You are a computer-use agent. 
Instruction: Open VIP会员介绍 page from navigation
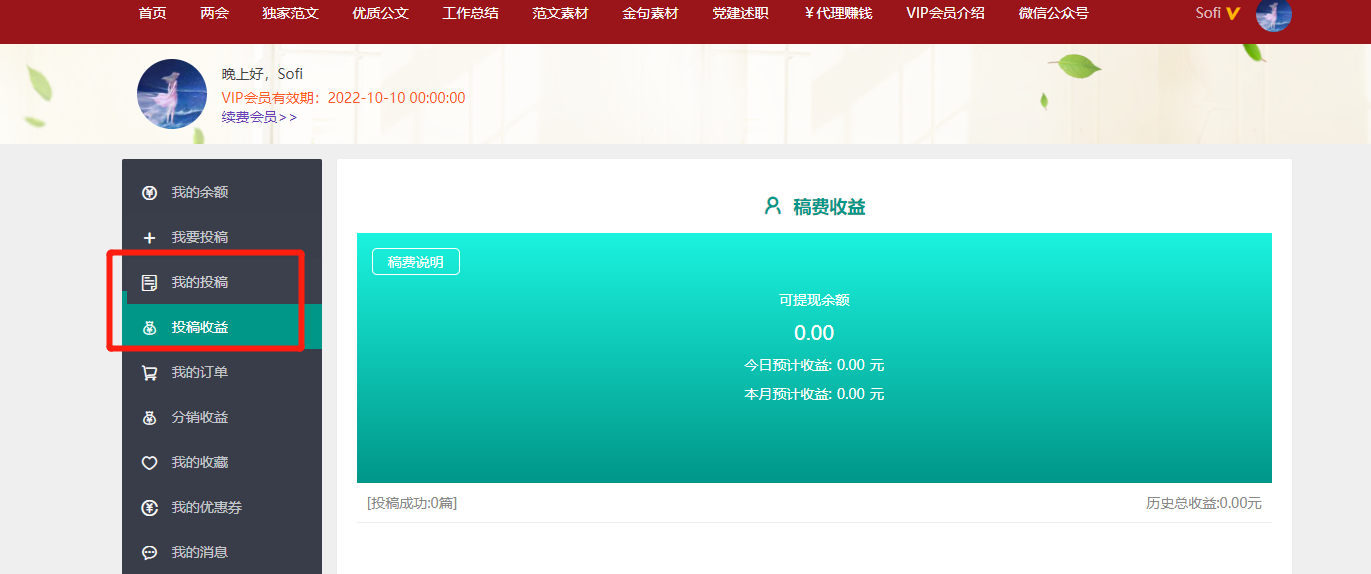tap(945, 14)
